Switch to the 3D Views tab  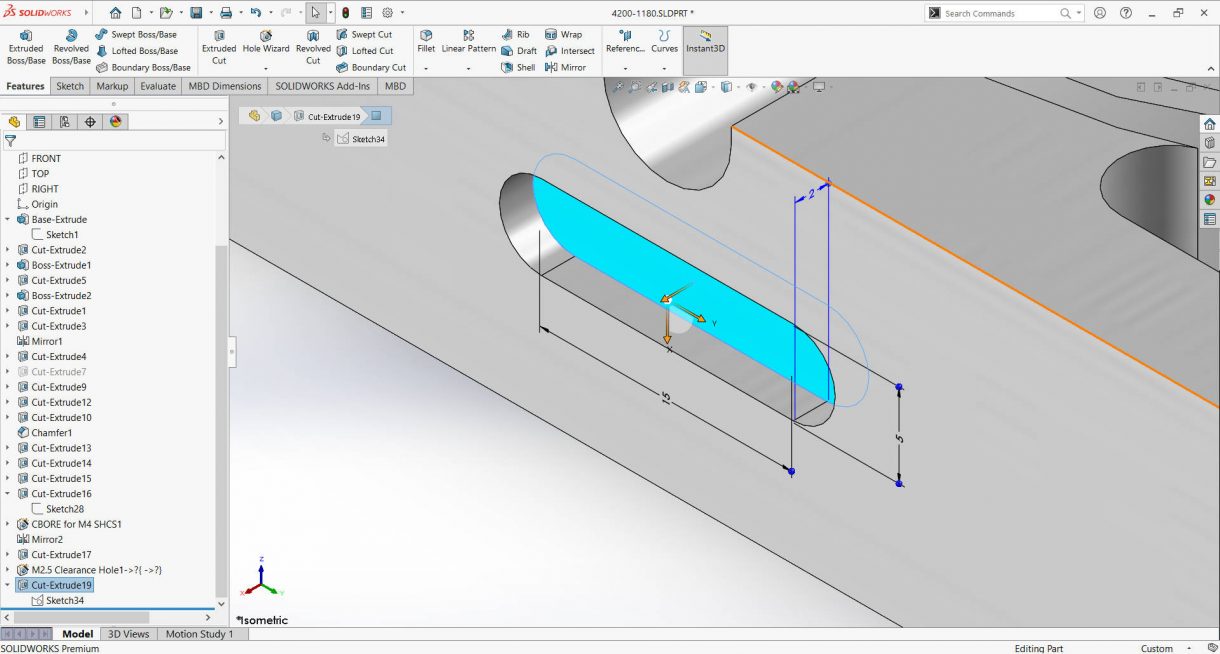(x=128, y=634)
